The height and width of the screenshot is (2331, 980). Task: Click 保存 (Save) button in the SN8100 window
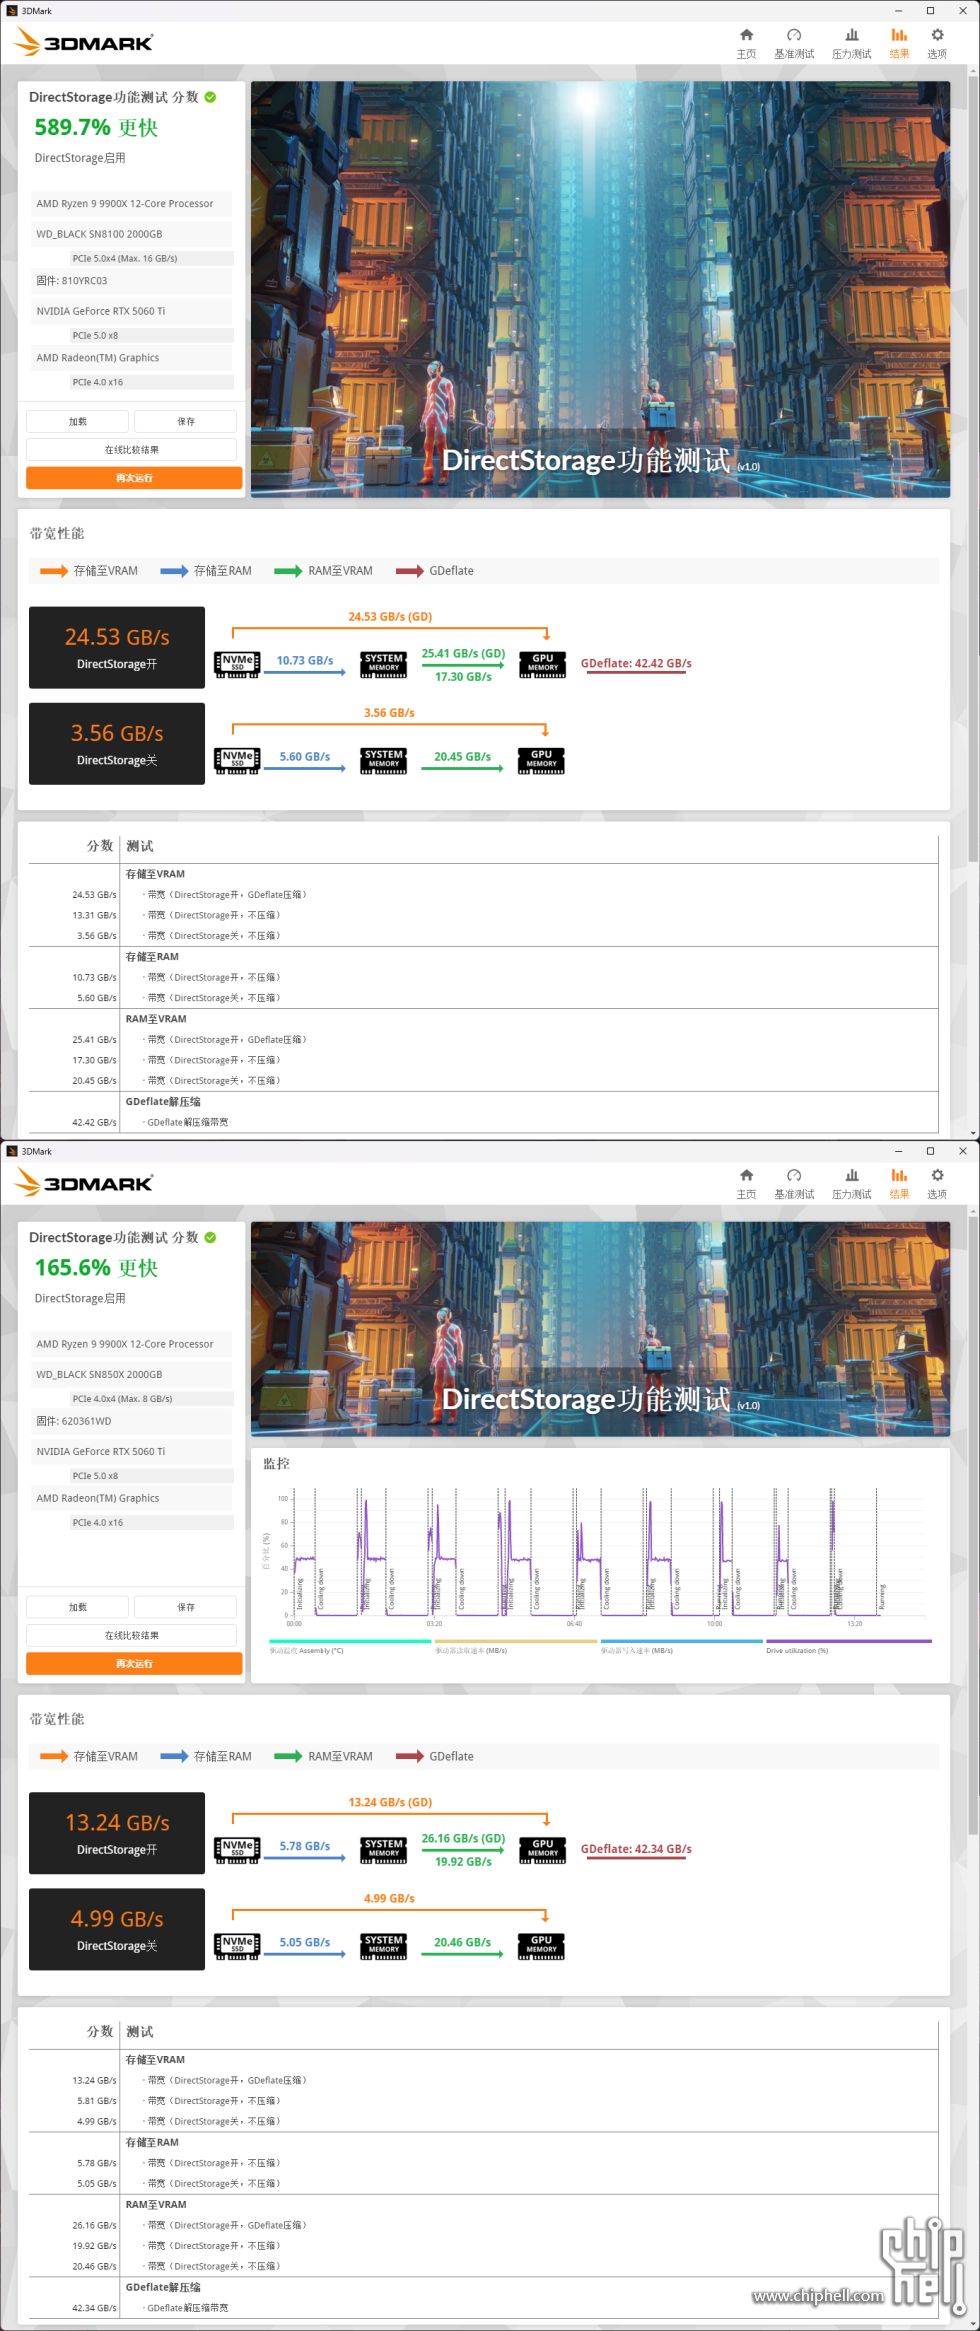pyautogui.click(x=186, y=421)
